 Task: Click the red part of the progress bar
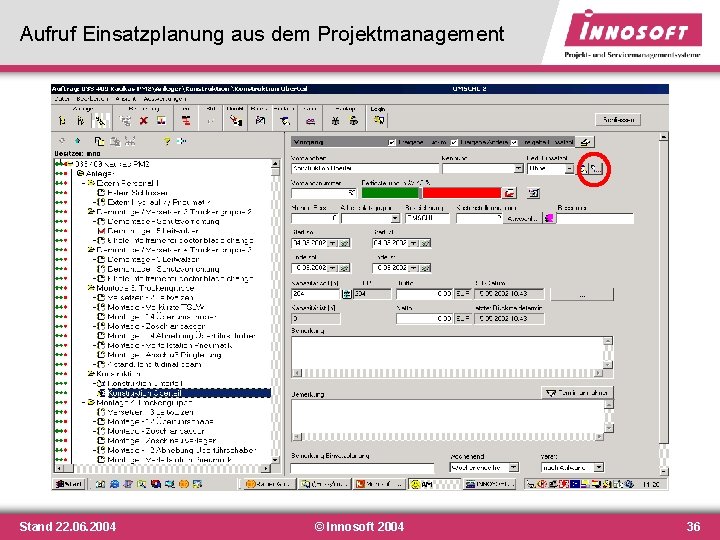coord(461,193)
